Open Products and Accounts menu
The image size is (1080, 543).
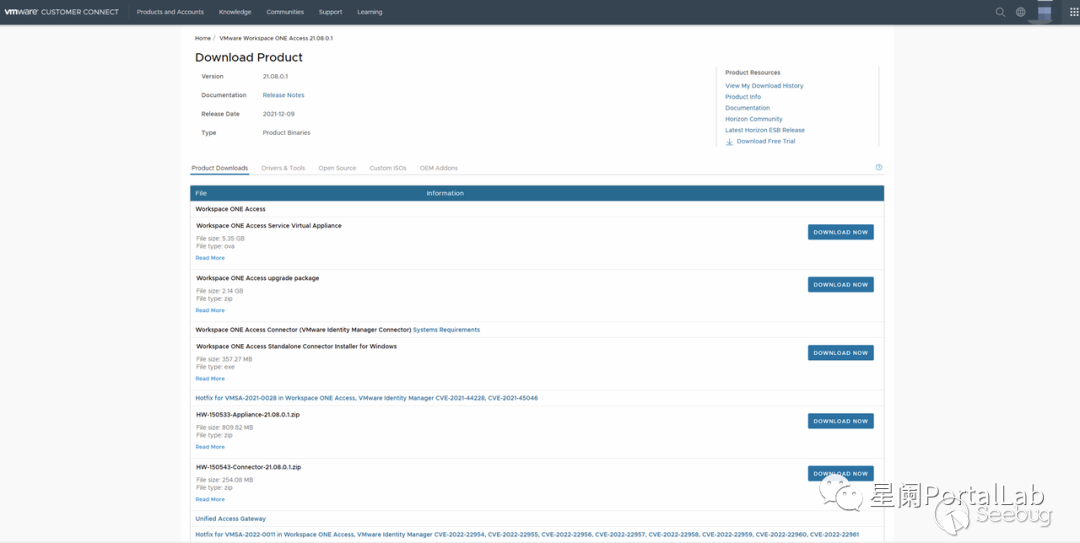pos(170,12)
